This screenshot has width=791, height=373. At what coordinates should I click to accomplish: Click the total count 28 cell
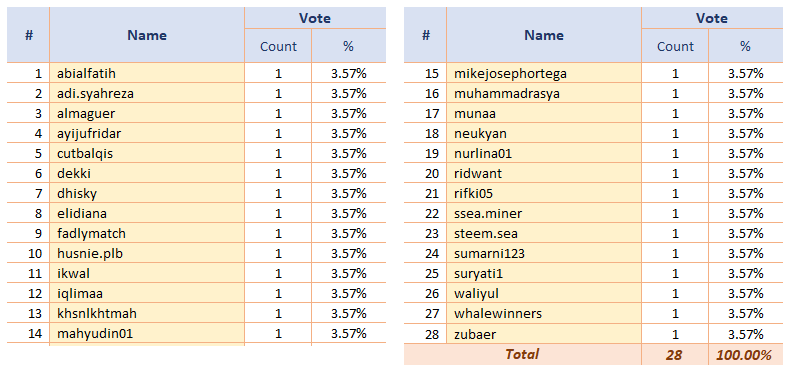[675, 354]
